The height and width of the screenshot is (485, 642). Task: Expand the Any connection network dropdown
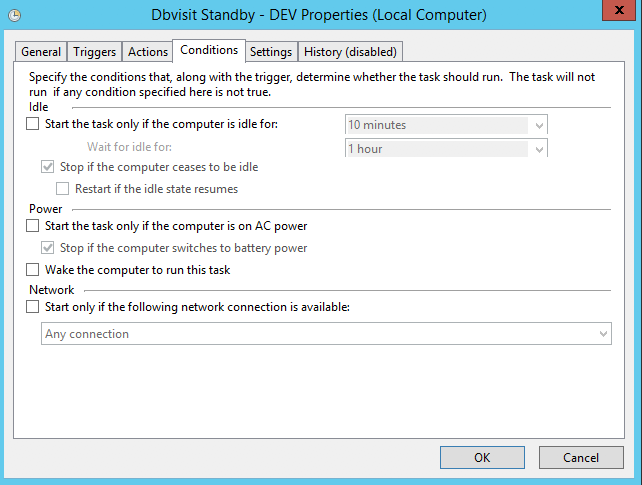click(x=326, y=334)
